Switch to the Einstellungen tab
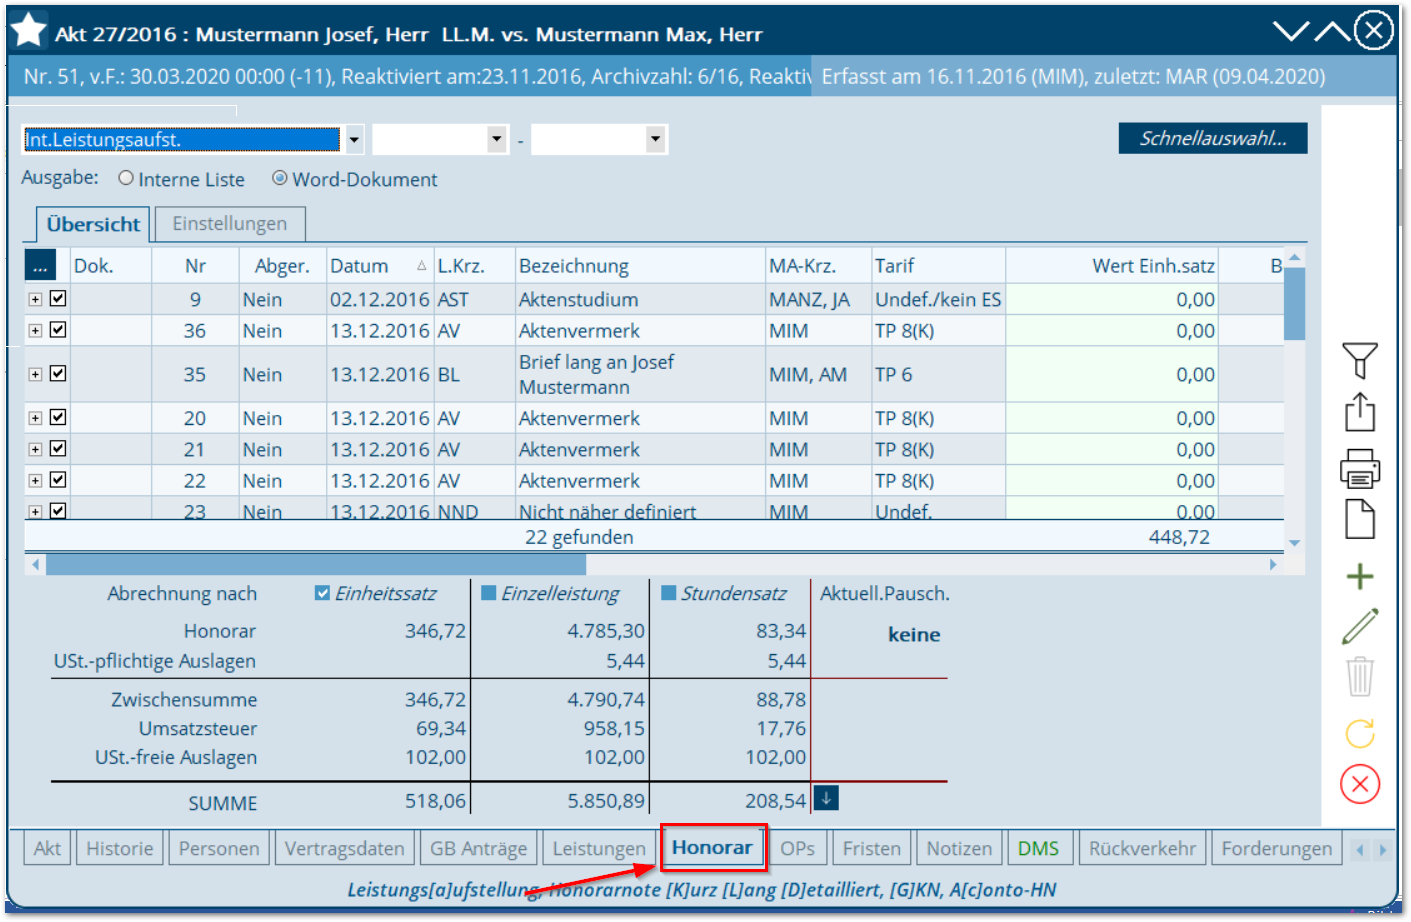The height and width of the screenshot is (922, 1411). [229, 223]
